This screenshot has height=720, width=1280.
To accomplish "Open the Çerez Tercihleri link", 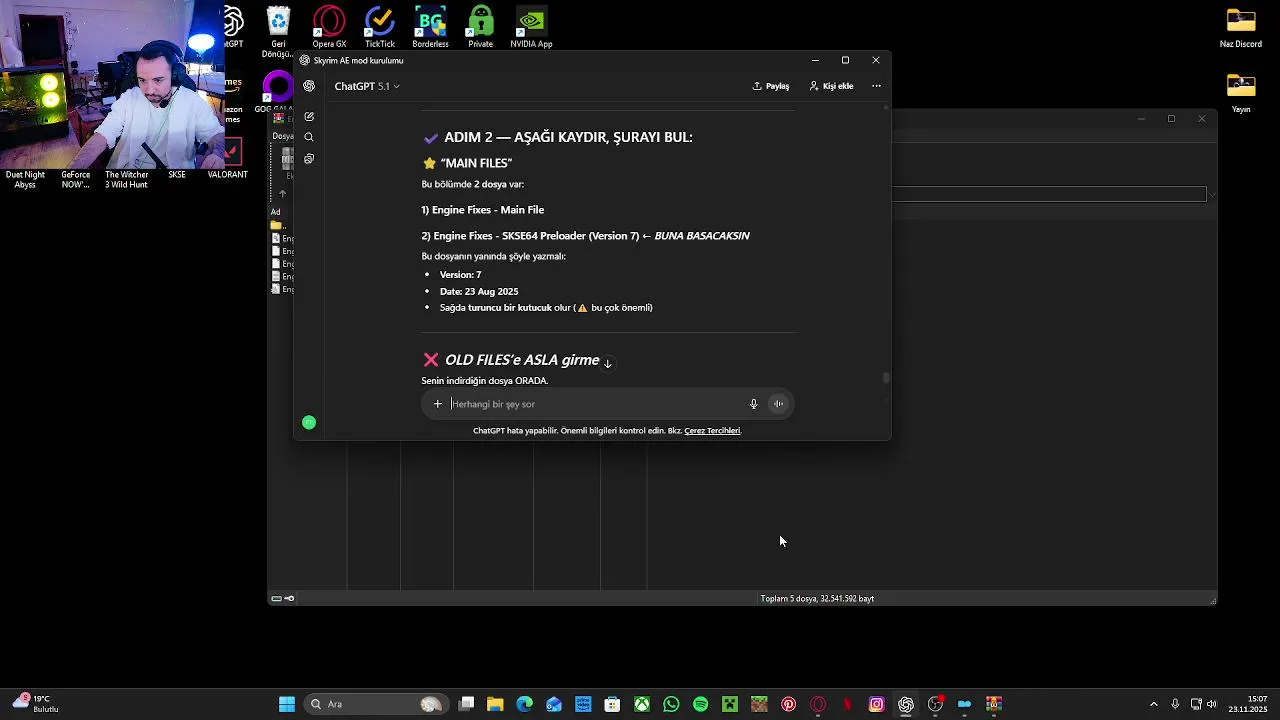I will pos(712,431).
